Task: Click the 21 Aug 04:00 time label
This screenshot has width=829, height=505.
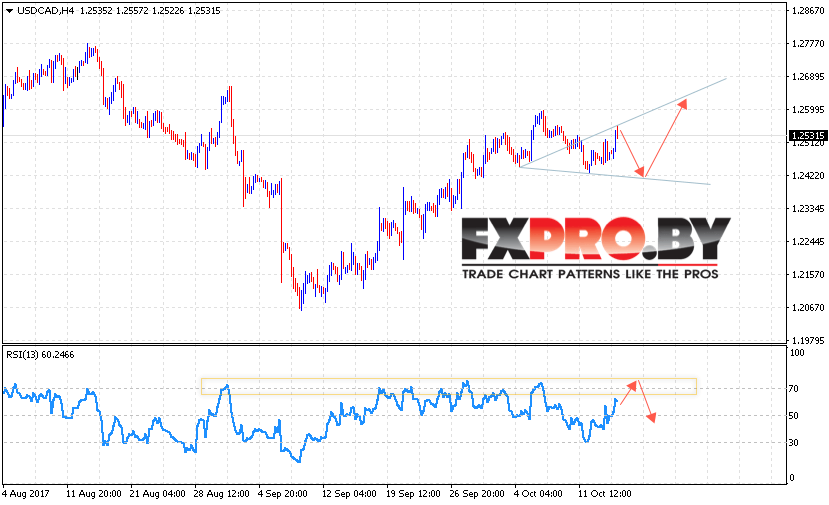Action: pos(158,493)
